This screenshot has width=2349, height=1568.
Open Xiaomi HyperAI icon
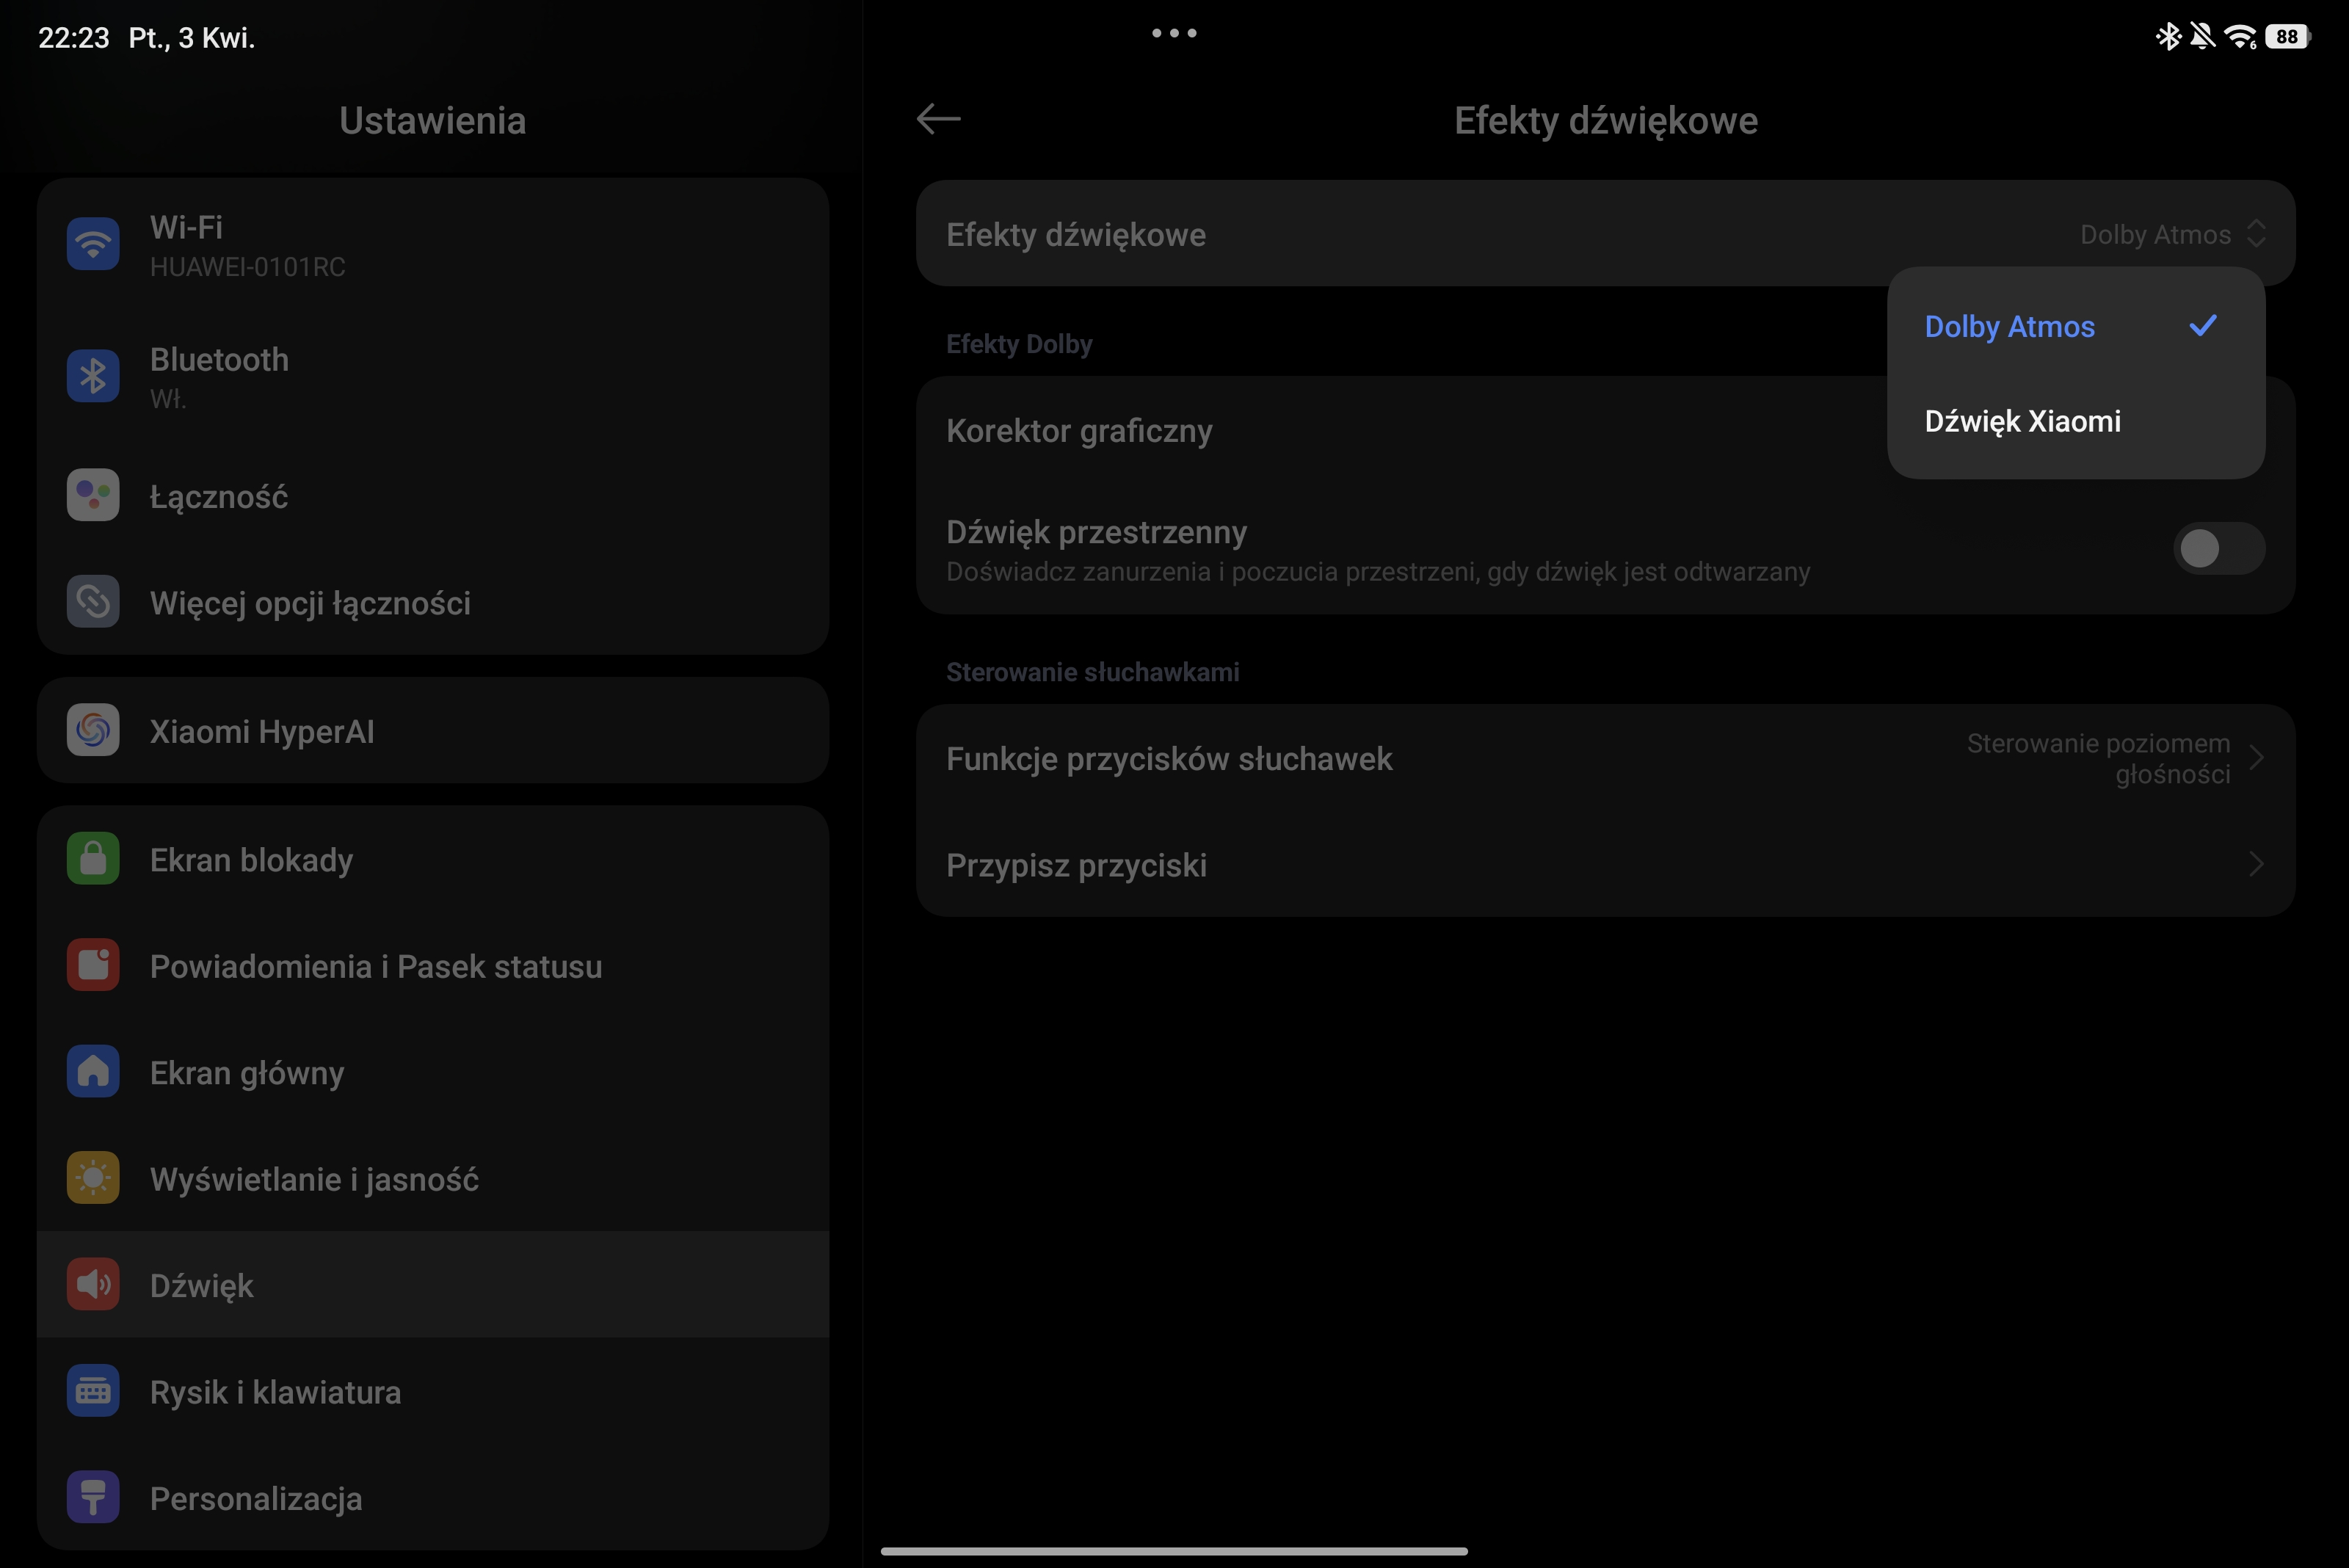point(93,731)
